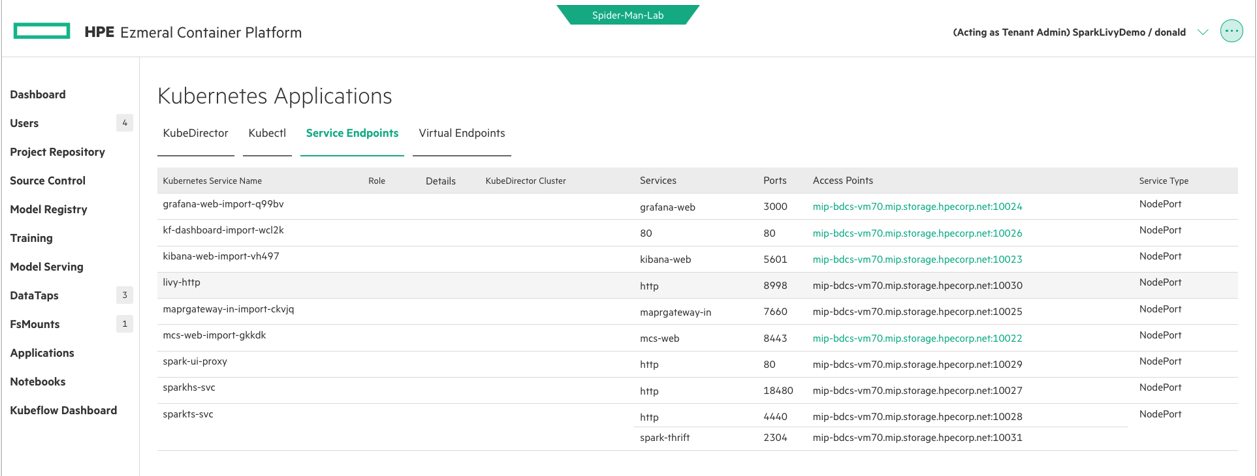Select the Service Endpoints tab
Screen dimensions: 1257x476
pos(352,133)
